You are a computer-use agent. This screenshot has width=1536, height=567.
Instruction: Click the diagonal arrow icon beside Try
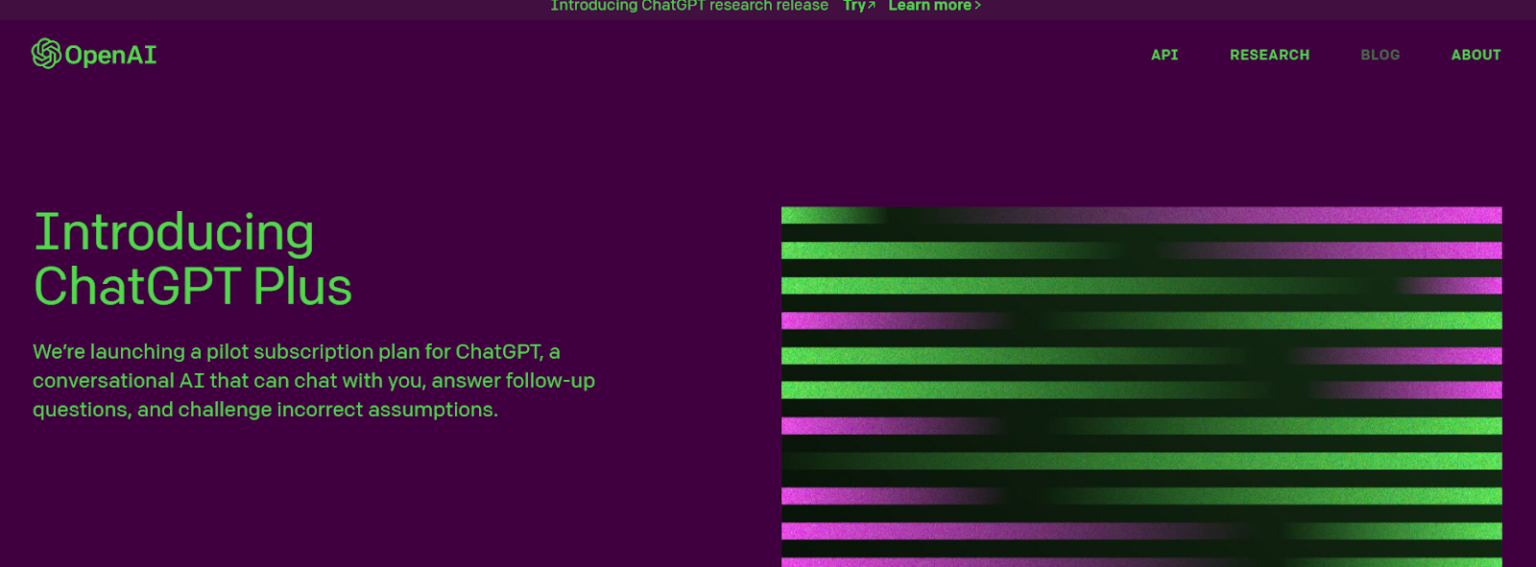pyautogui.click(x=871, y=6)
